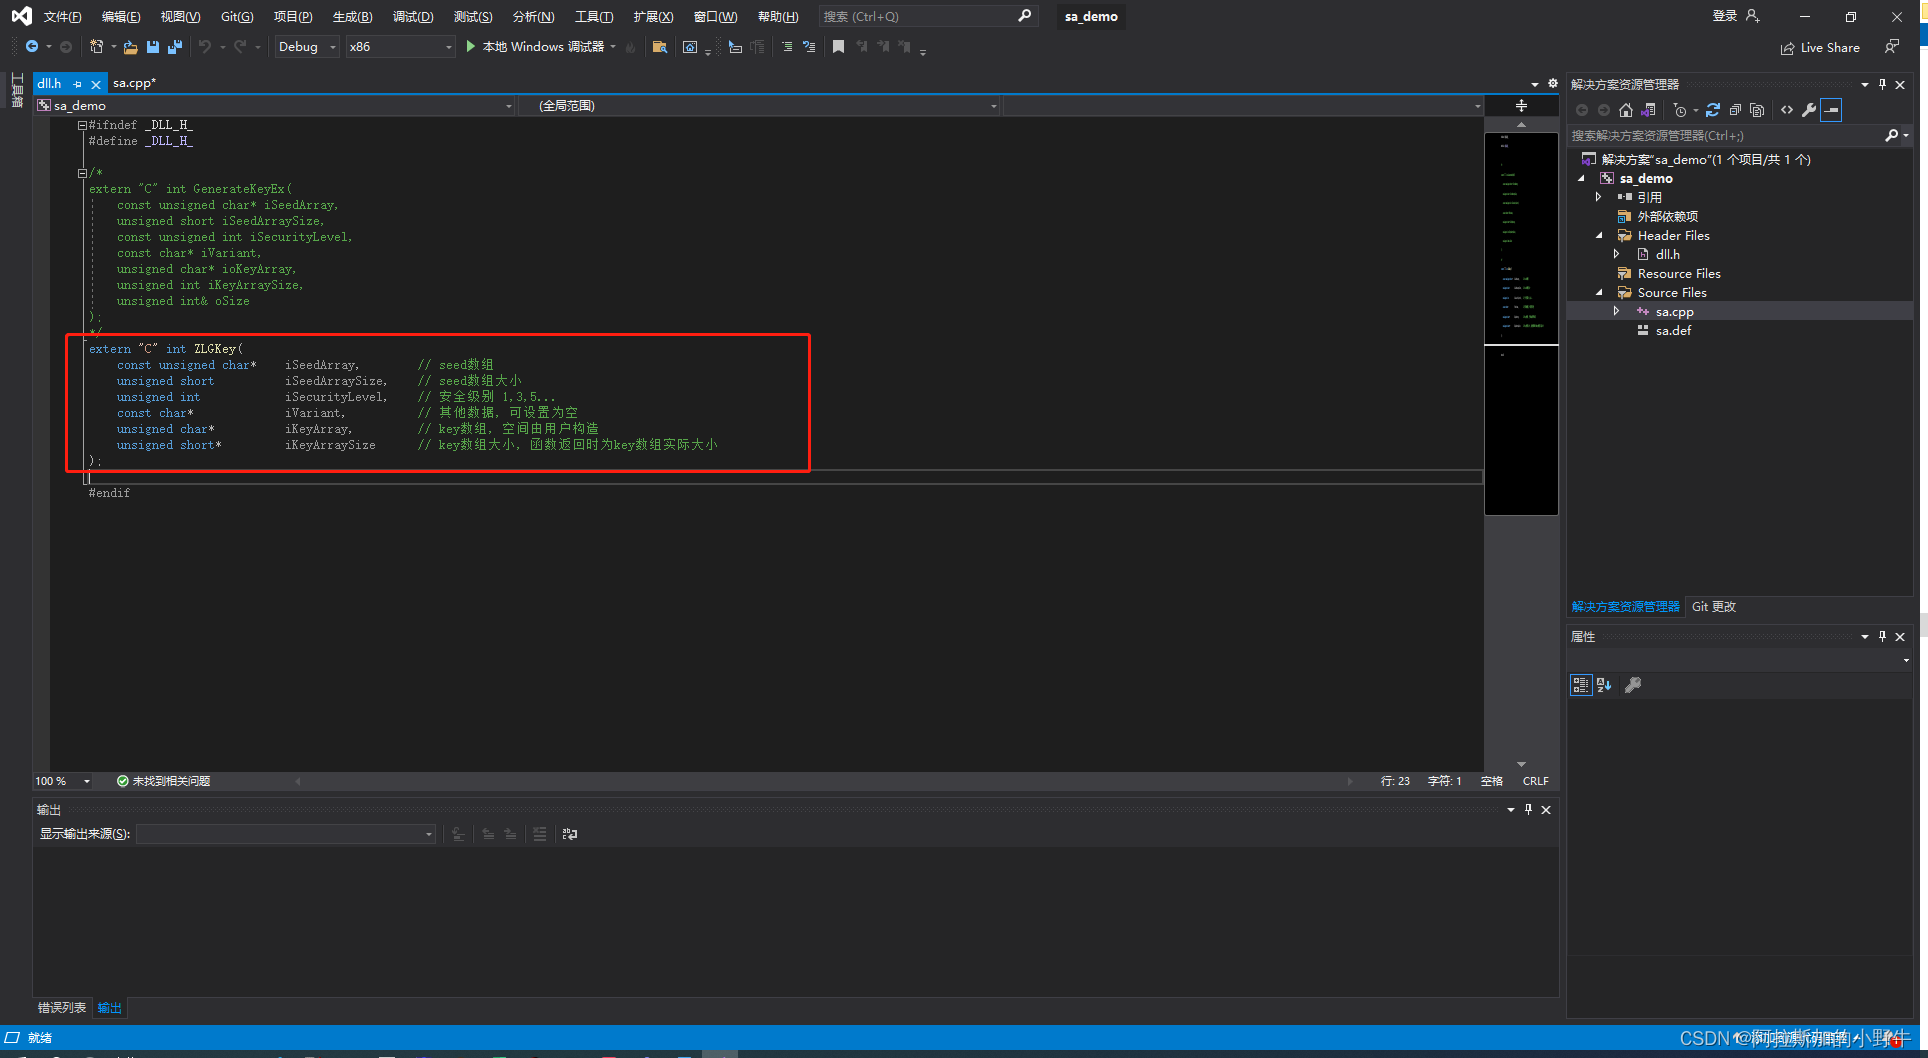The width and height of the screenshot is (1928, 1058).
Task: Click 未找到相关问题 status indicator
Action: click(164, 781)
